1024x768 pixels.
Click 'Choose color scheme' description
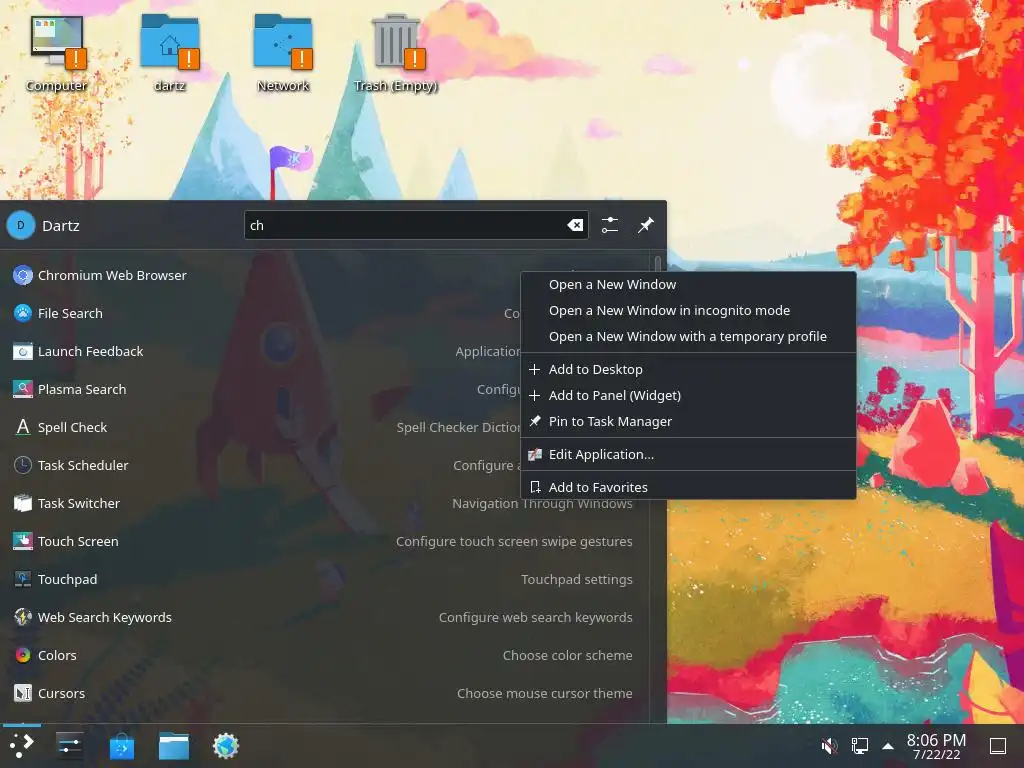tap(568, 655)
